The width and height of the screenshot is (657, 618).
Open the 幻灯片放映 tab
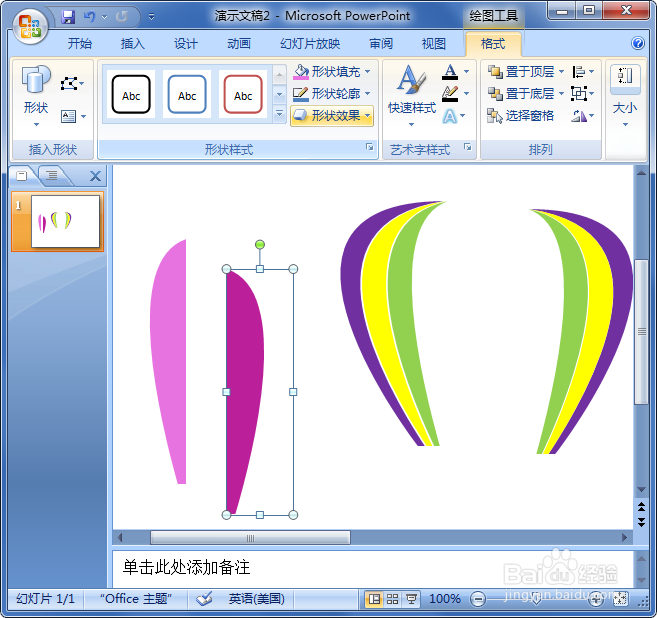(310, 44)
